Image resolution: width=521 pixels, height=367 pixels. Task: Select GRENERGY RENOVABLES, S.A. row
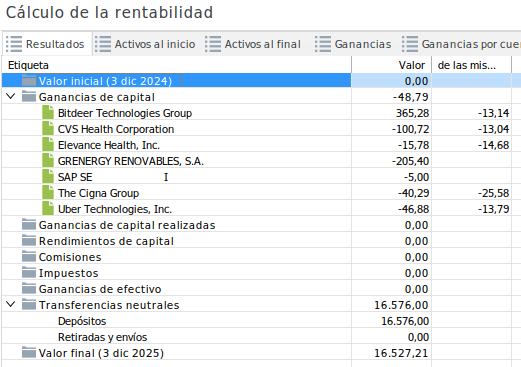pyautogui.click(x=261, y=161)
